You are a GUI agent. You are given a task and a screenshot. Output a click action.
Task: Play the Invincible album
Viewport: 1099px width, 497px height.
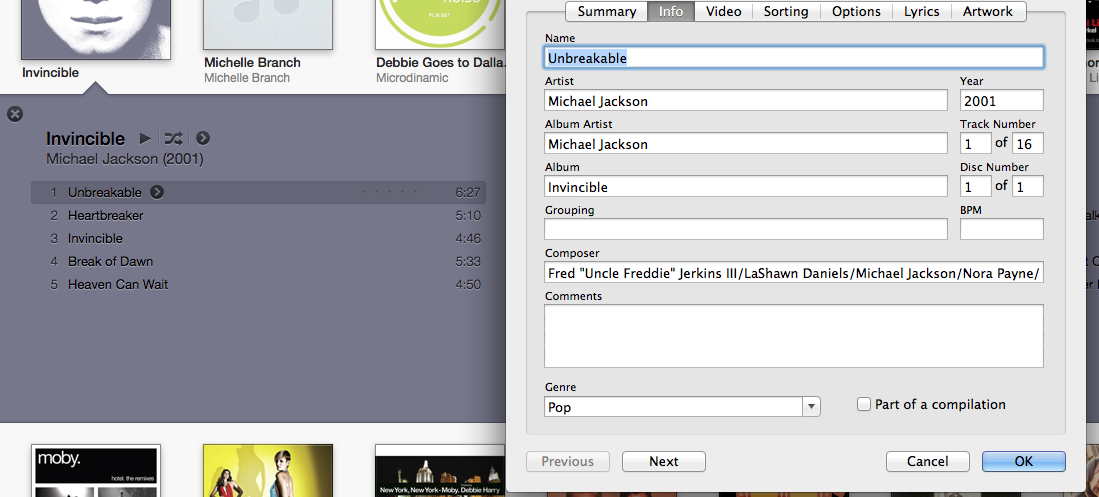click(145, 138)
